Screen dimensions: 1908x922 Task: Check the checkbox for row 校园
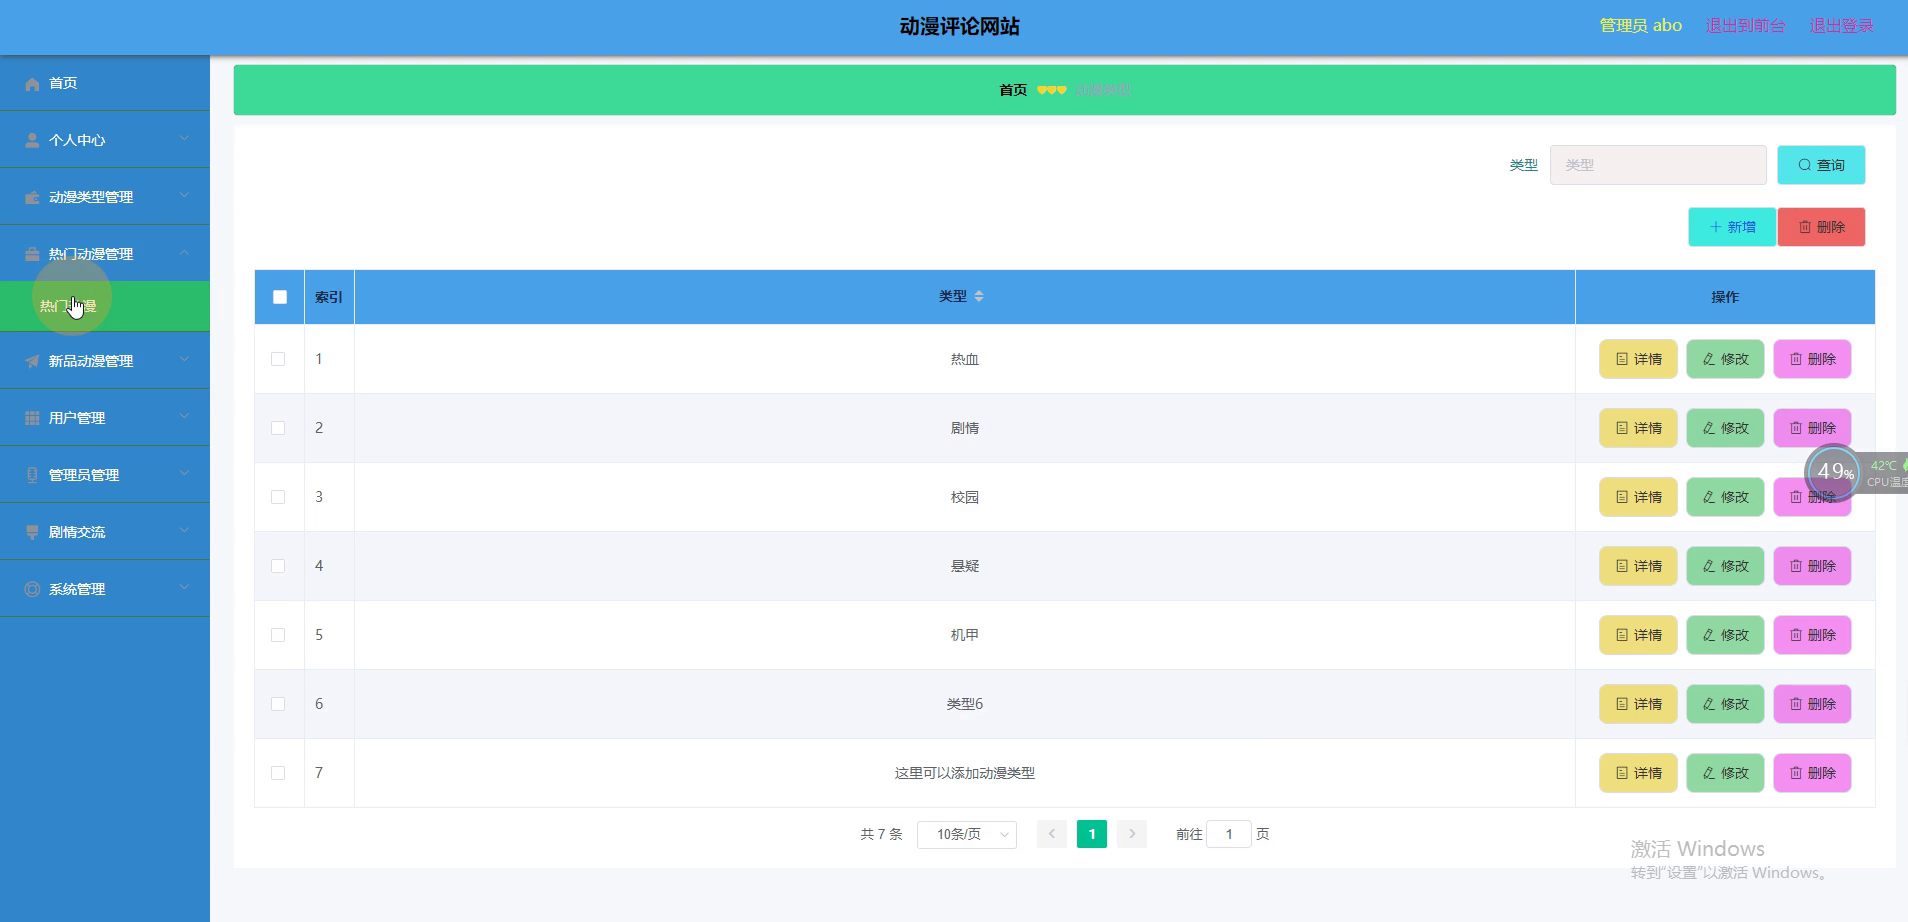pyautogui.click(x=278, y=497)
